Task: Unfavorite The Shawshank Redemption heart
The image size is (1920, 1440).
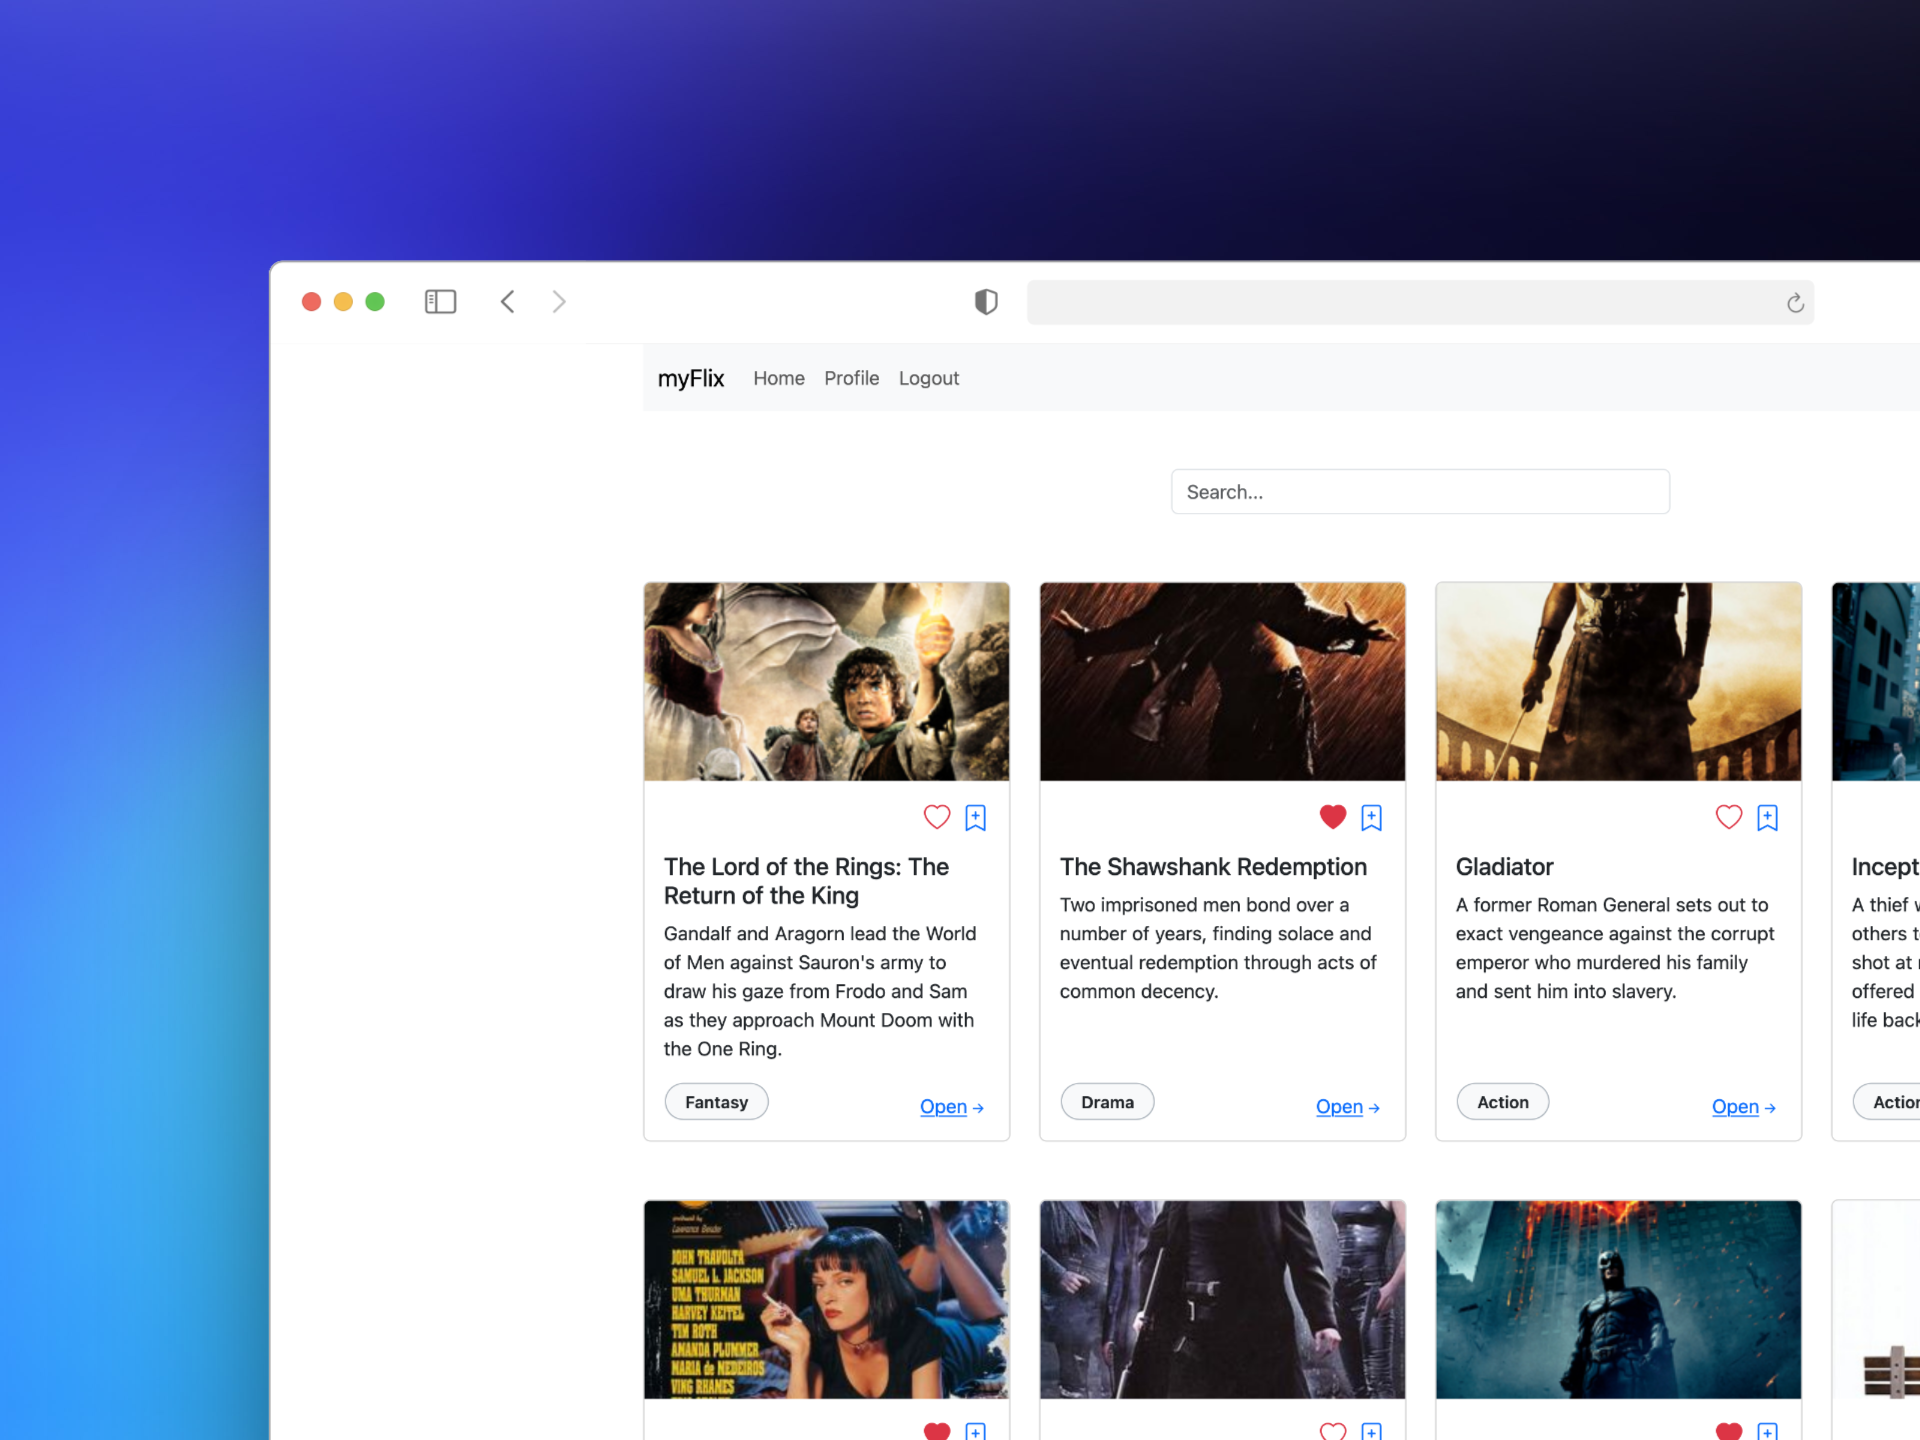Action: pos(1333,817)
